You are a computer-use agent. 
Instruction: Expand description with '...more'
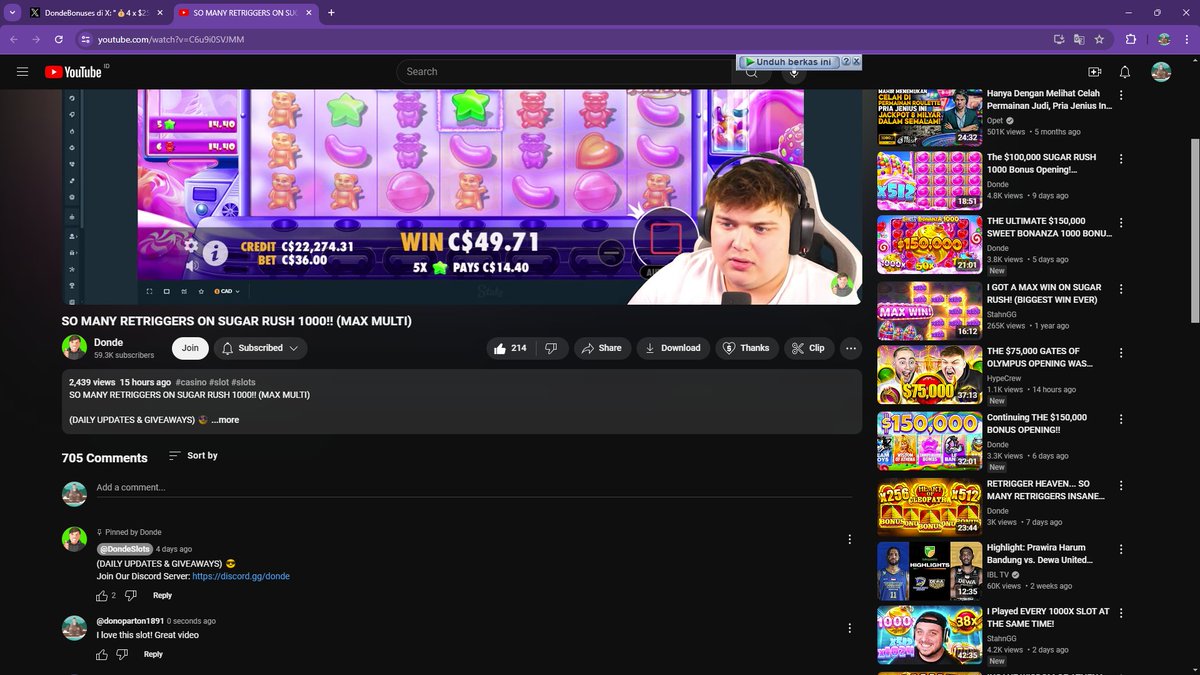[225, 420]
